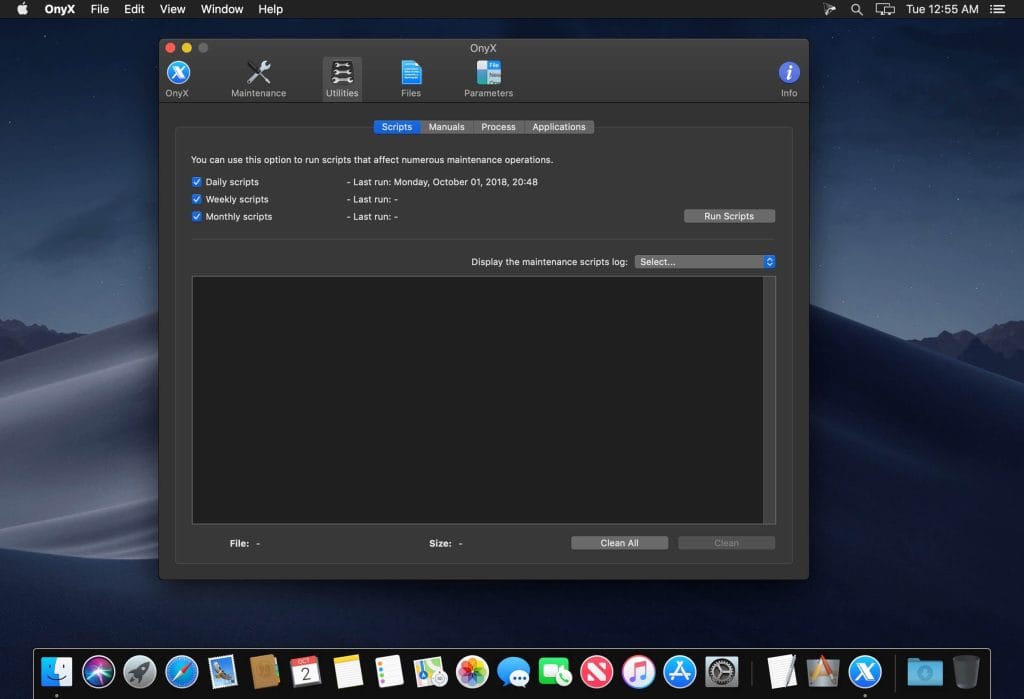Select the Applications tab
1024x699 pixels.
559,127
